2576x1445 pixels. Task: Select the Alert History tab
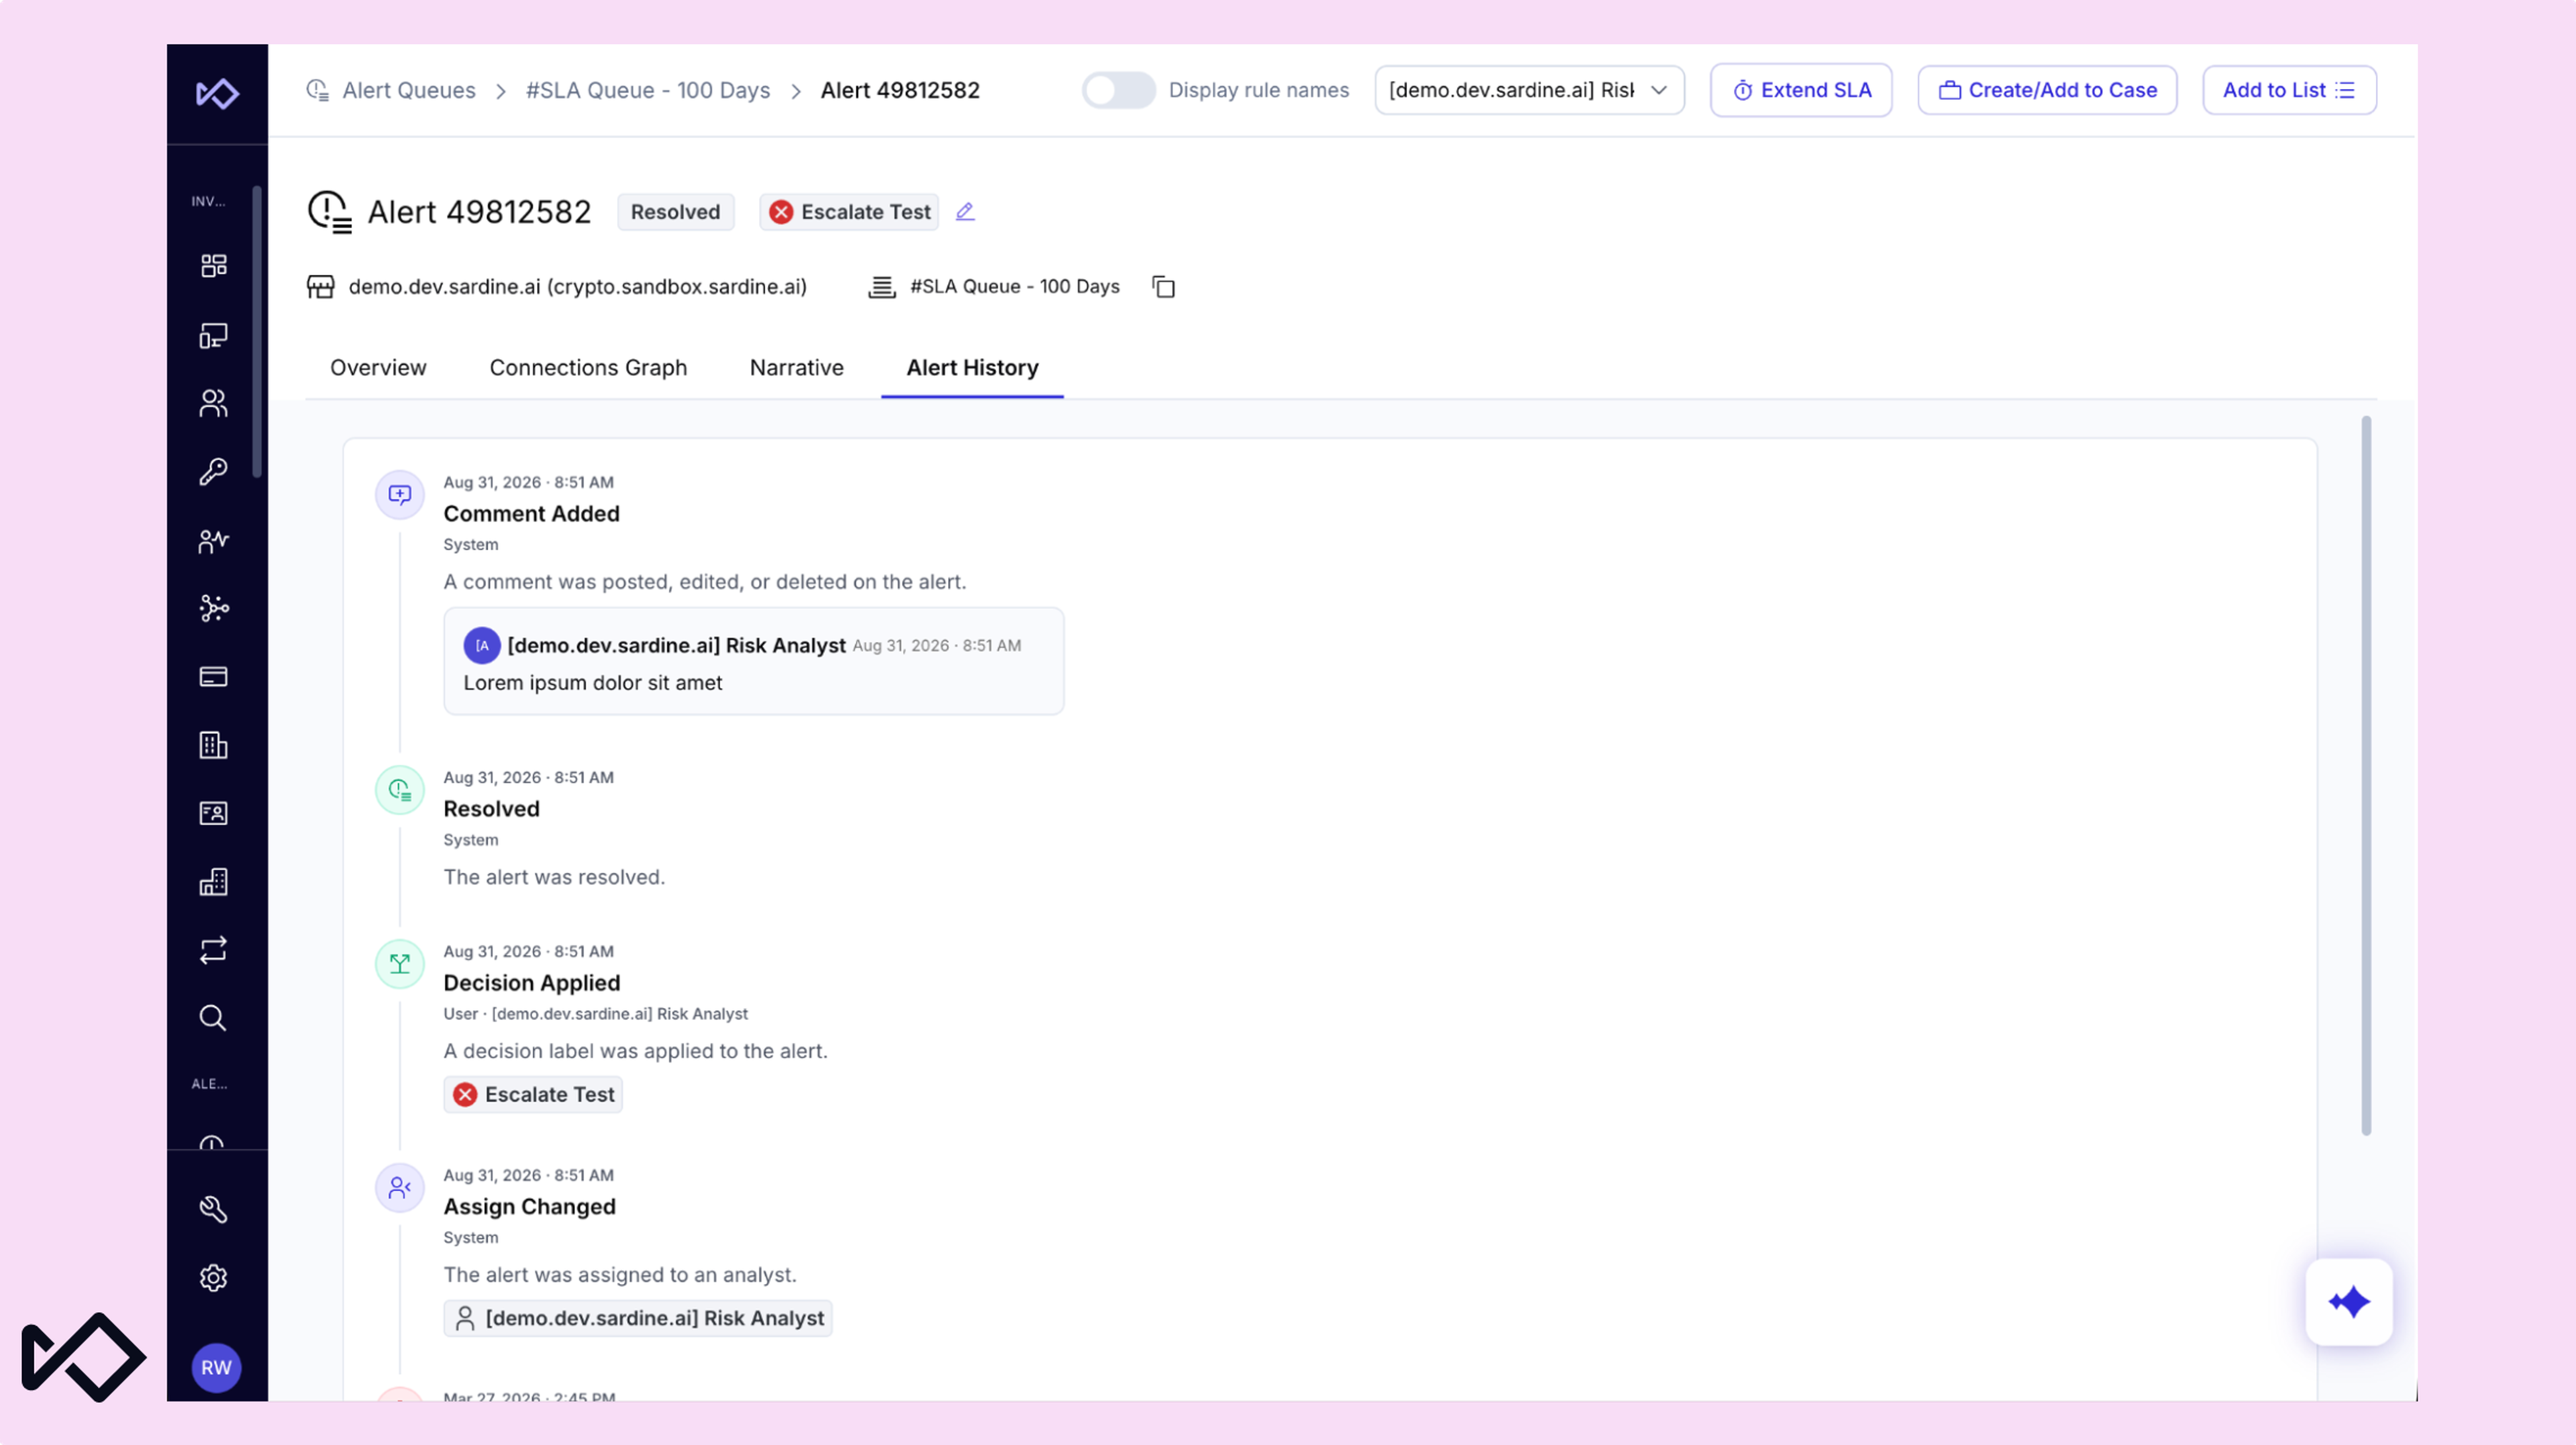[972, 367]
